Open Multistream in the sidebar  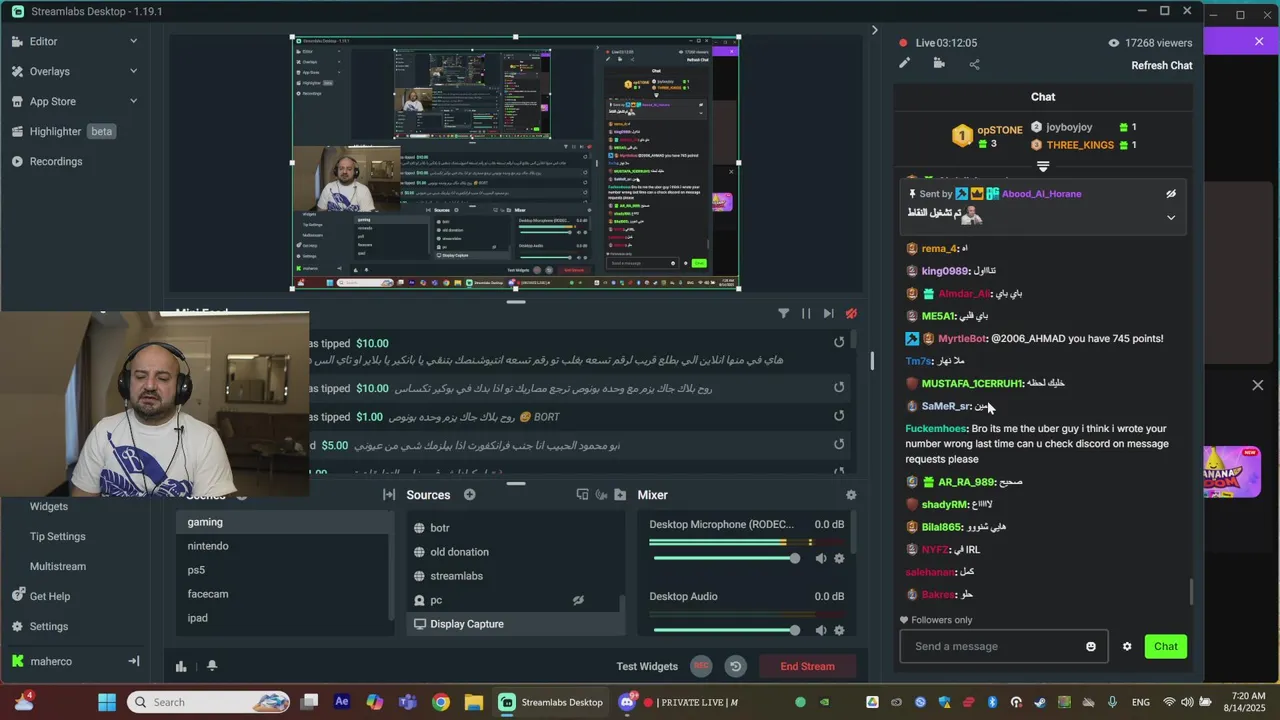(x=57, y=566)
